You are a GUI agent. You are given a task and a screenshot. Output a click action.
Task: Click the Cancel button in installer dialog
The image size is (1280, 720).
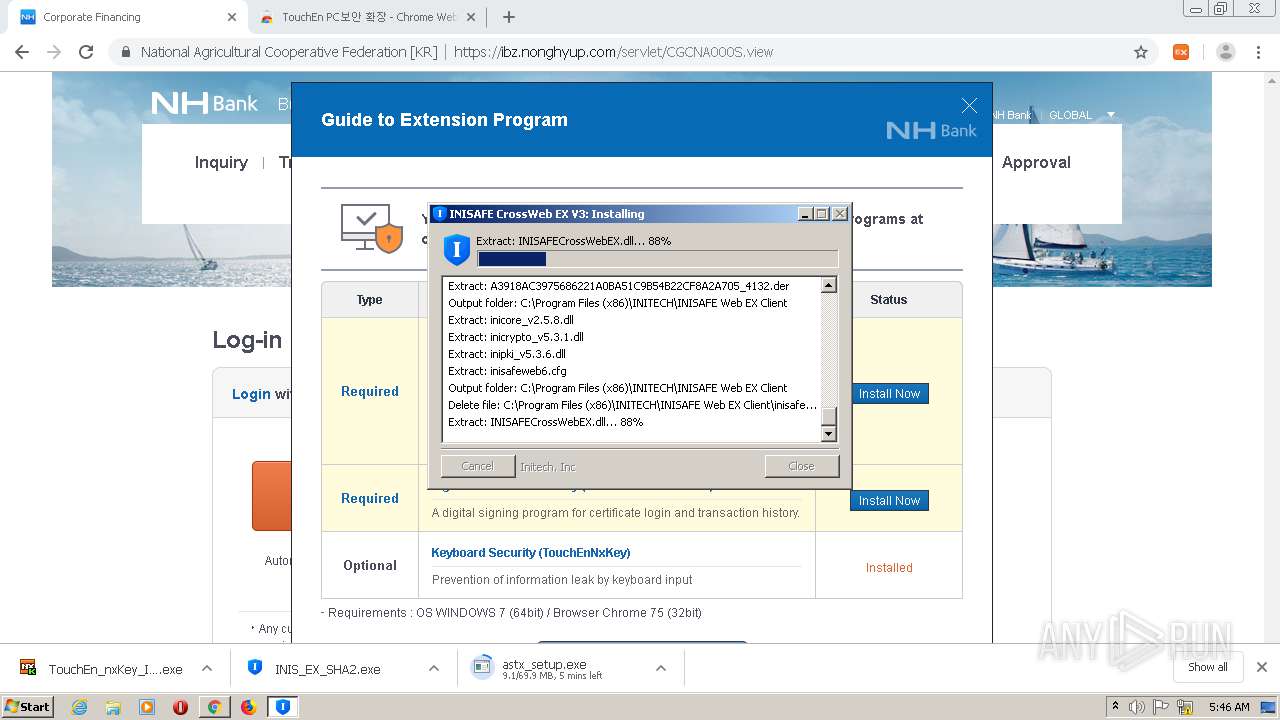[477, 466]
